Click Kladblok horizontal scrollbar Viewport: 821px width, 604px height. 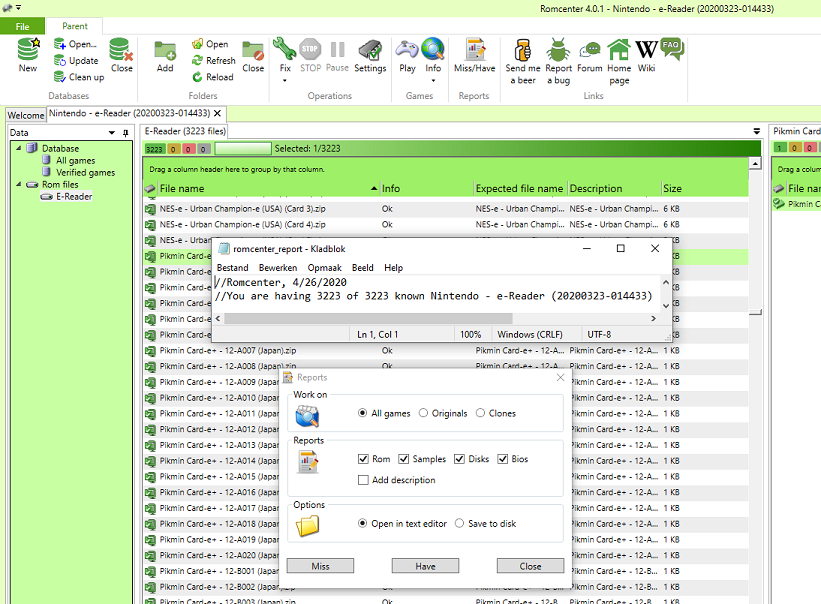[368, 319]
